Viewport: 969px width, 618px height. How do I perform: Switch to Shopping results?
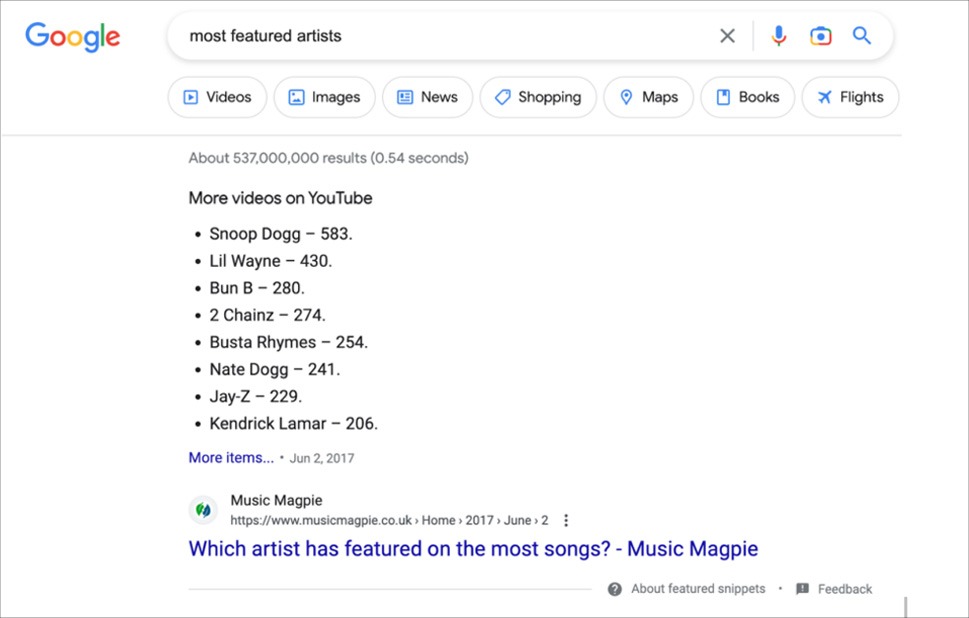[538, 97]
